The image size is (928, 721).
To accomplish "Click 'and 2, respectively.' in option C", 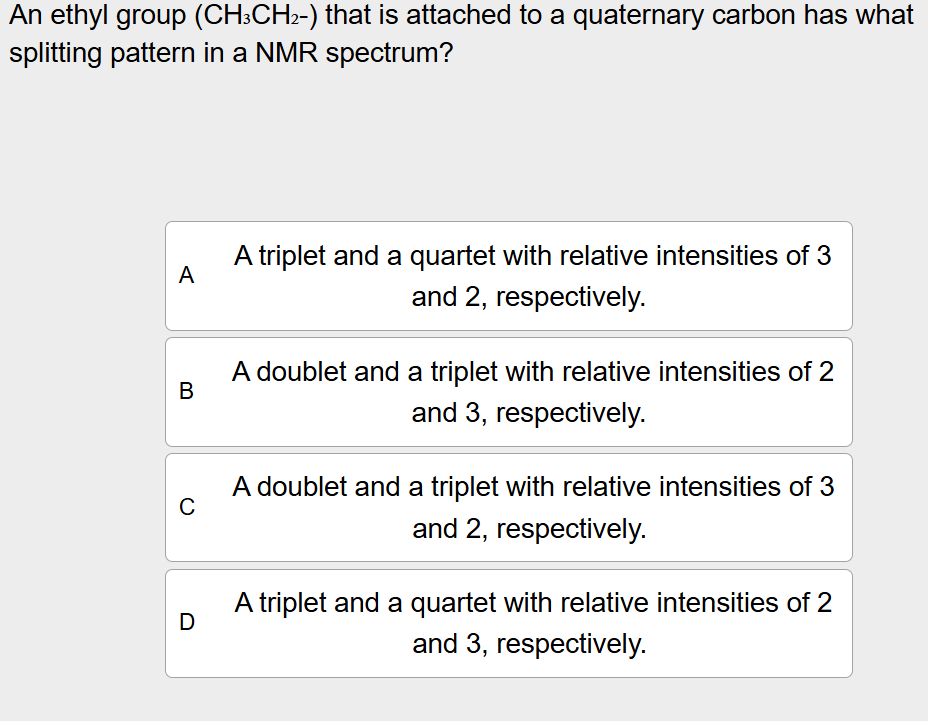I will (x=529, y=529).
